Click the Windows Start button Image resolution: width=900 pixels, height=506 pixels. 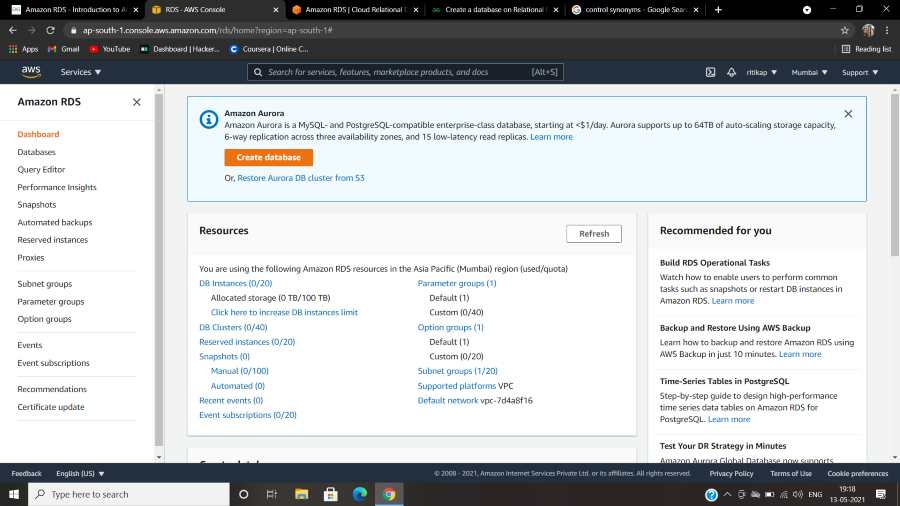pos(14,494)
